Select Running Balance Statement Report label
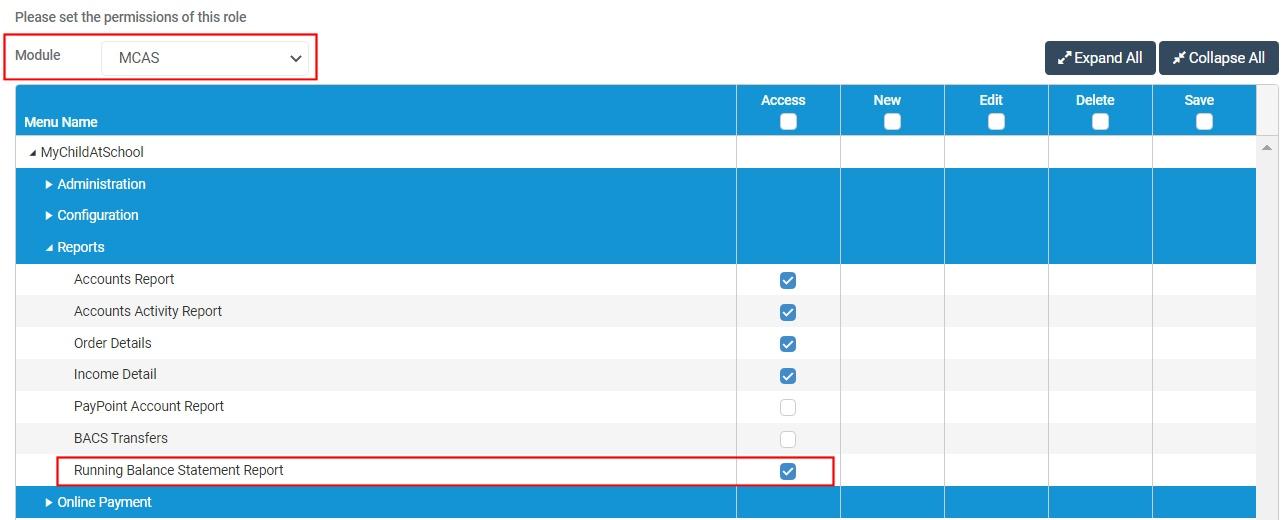The width and height of the screenshot is (1284, 520). pyautogui.click(x=179, y=470)
